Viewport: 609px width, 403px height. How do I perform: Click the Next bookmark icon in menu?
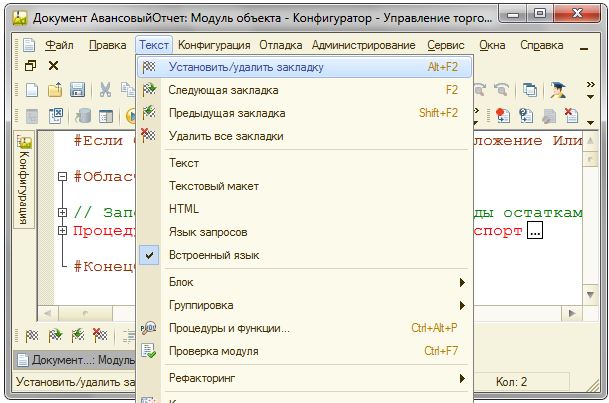149,90
